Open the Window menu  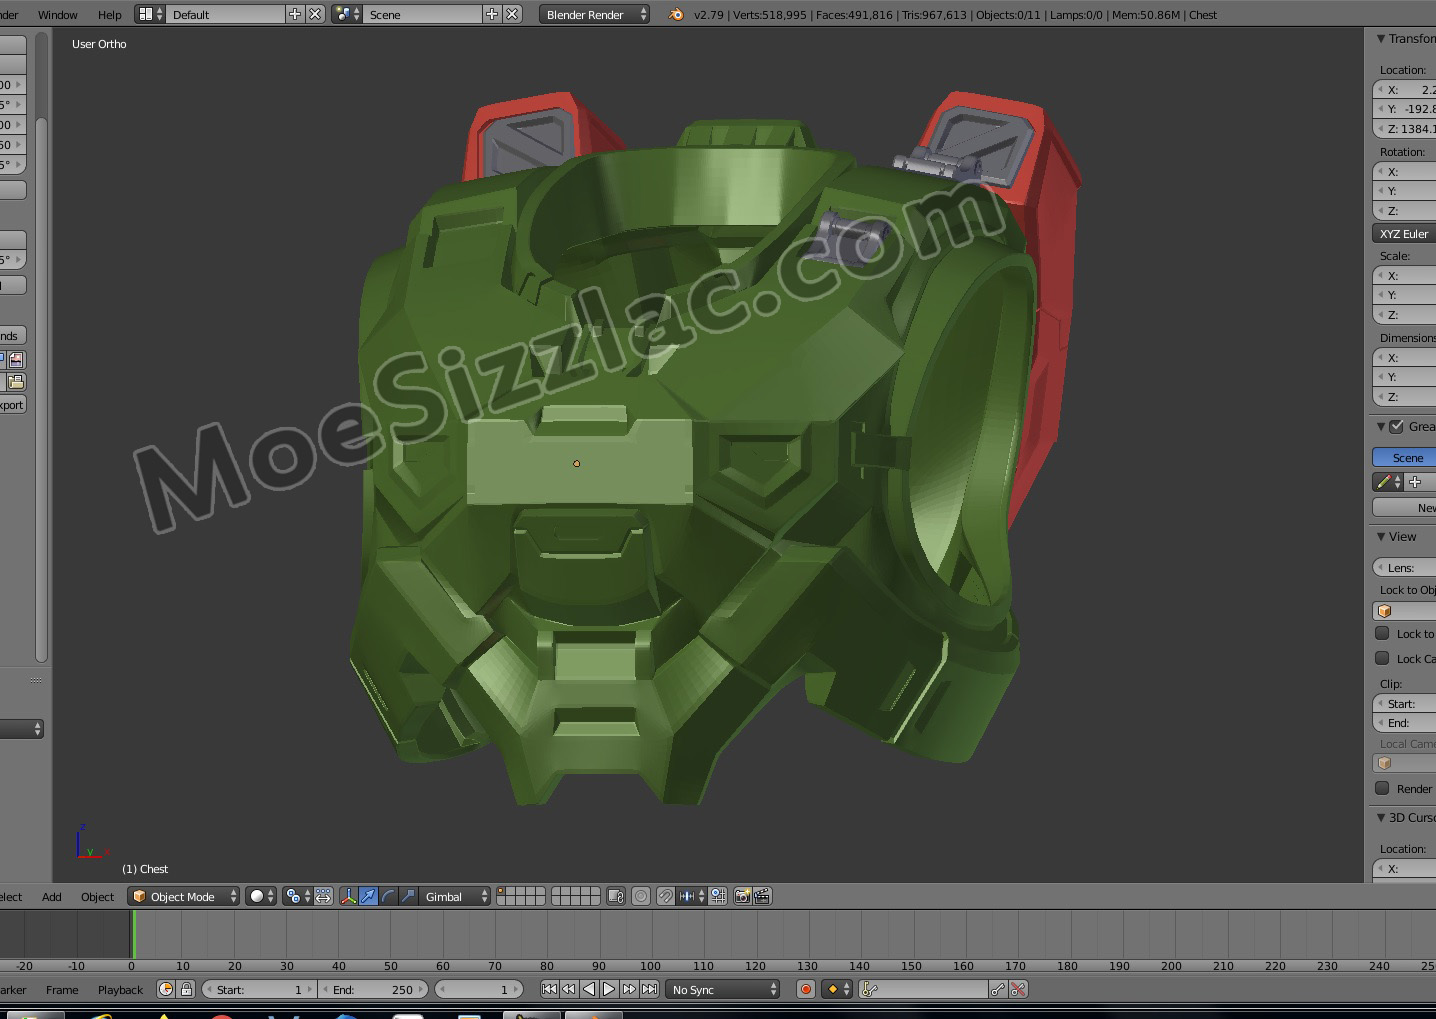click(57, 15)
